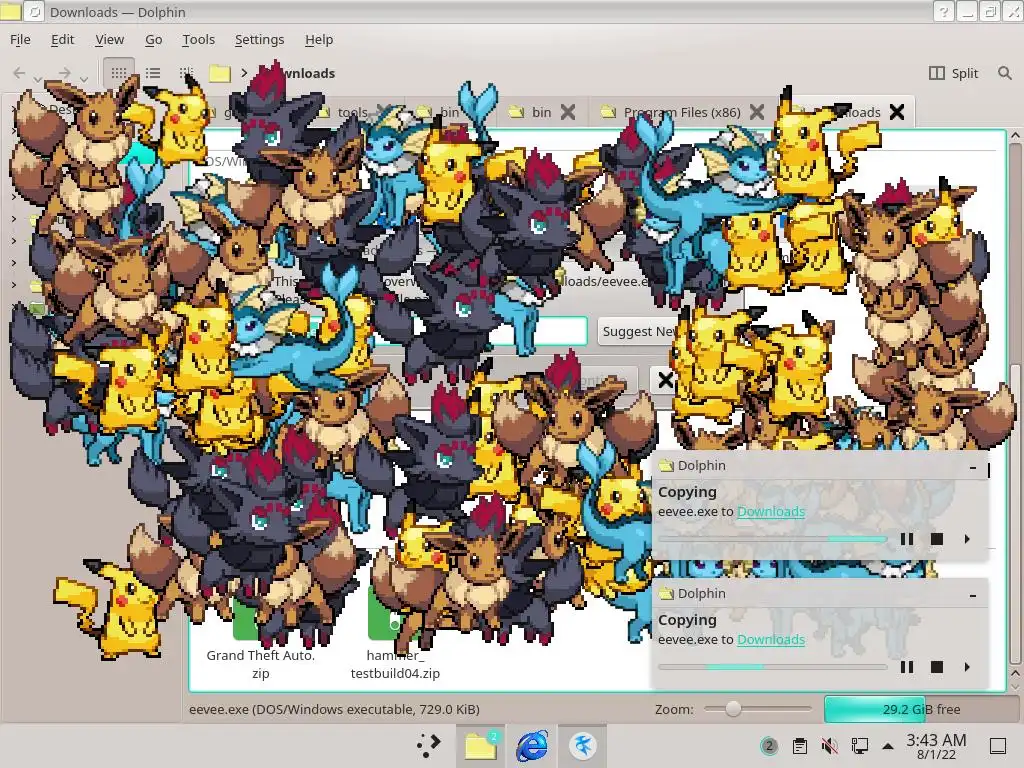Pause the upper eevee.exe copy job
The image size is (1024, 768).
pos(906,539)
